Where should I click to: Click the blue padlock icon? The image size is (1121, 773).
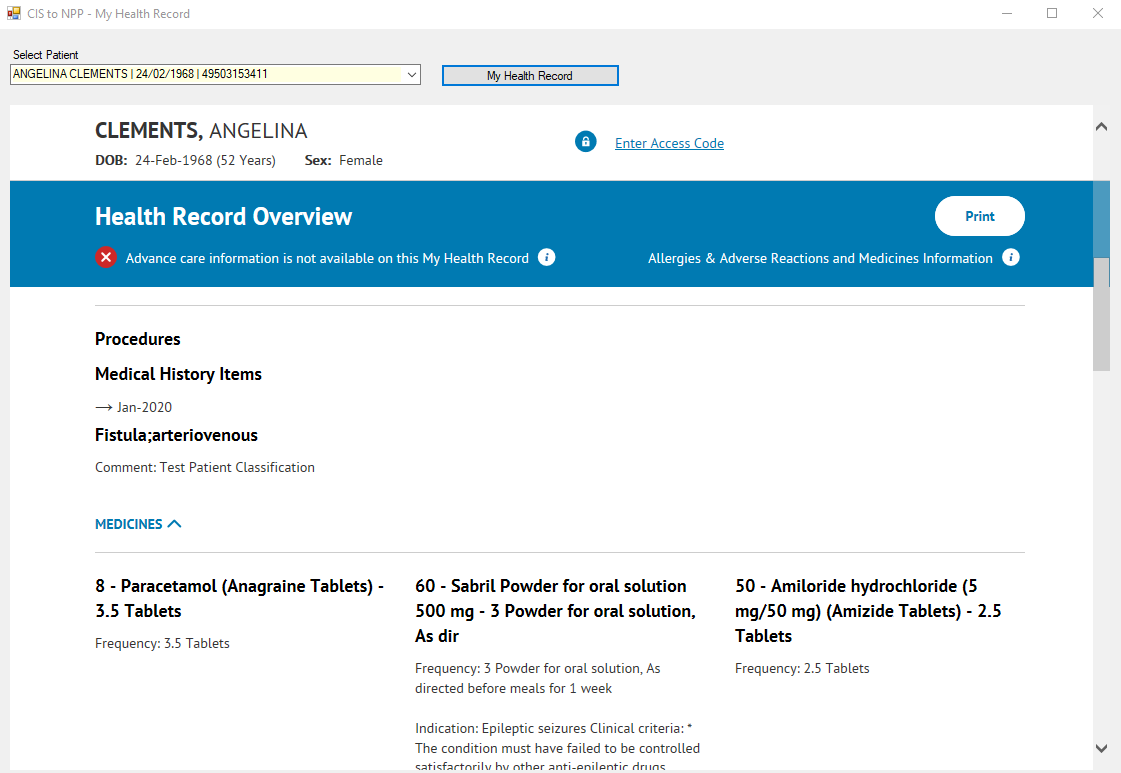pos(585,142)
